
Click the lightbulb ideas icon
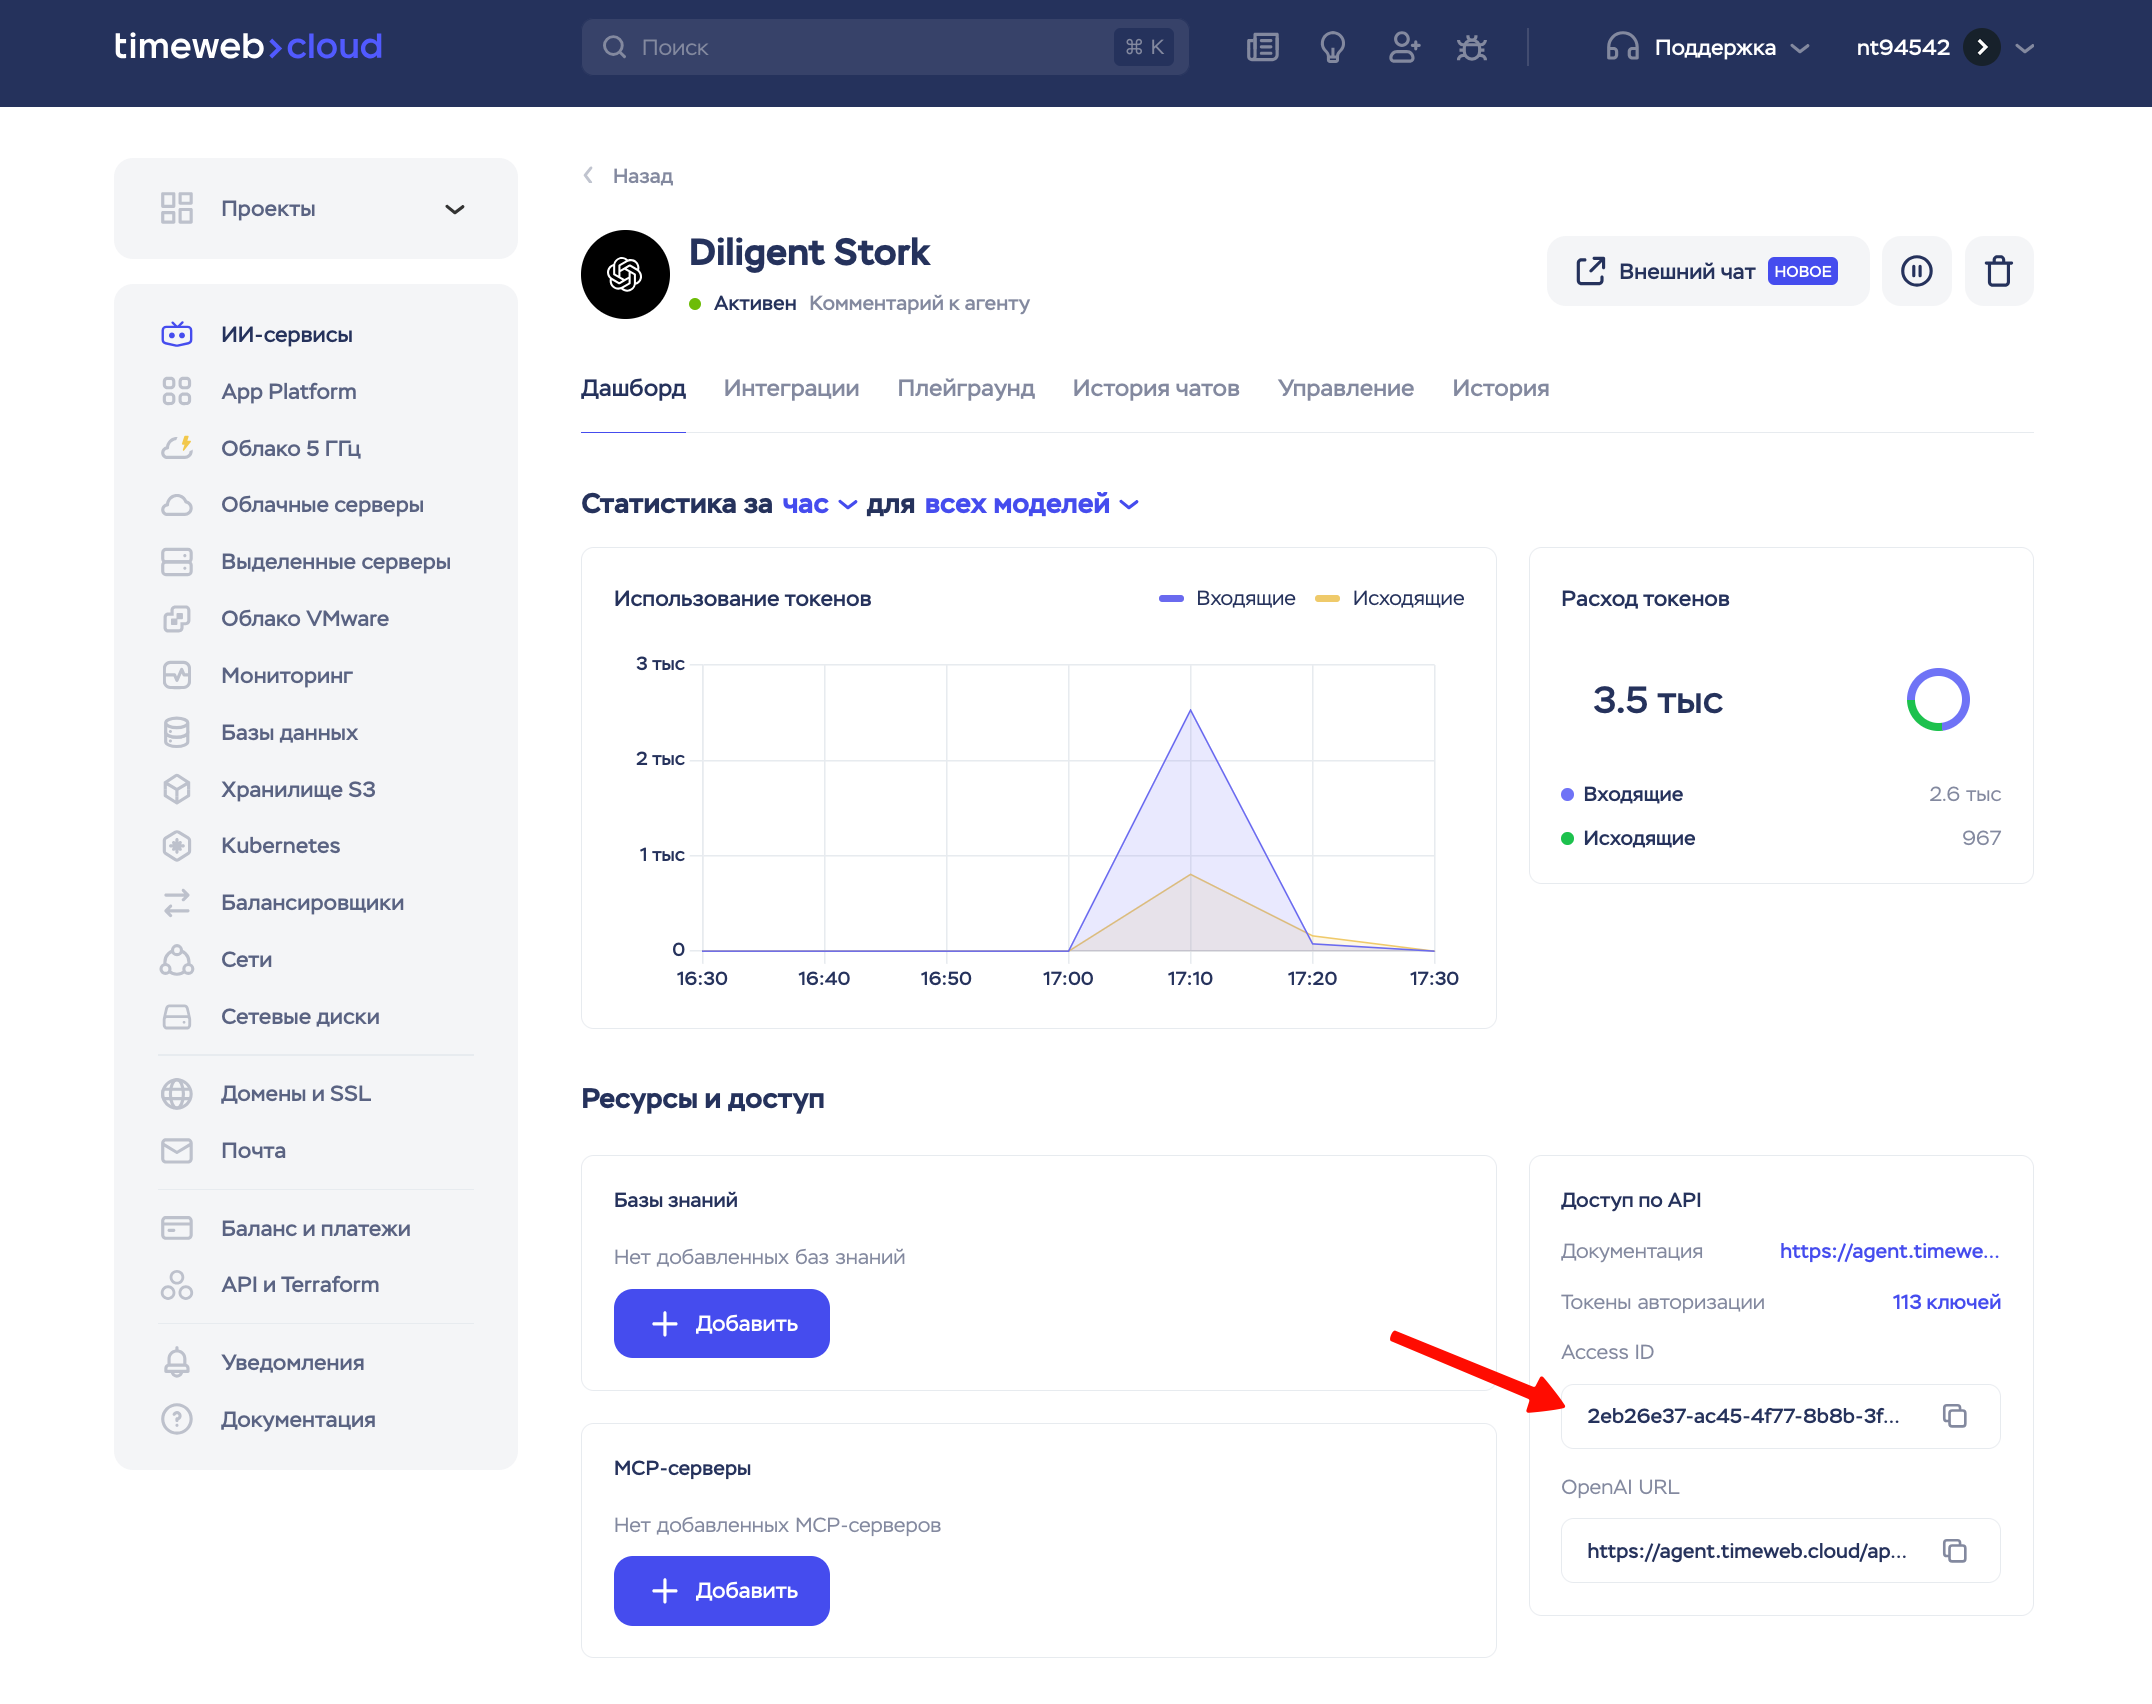pyautogui.click(x=1333, y=47)
